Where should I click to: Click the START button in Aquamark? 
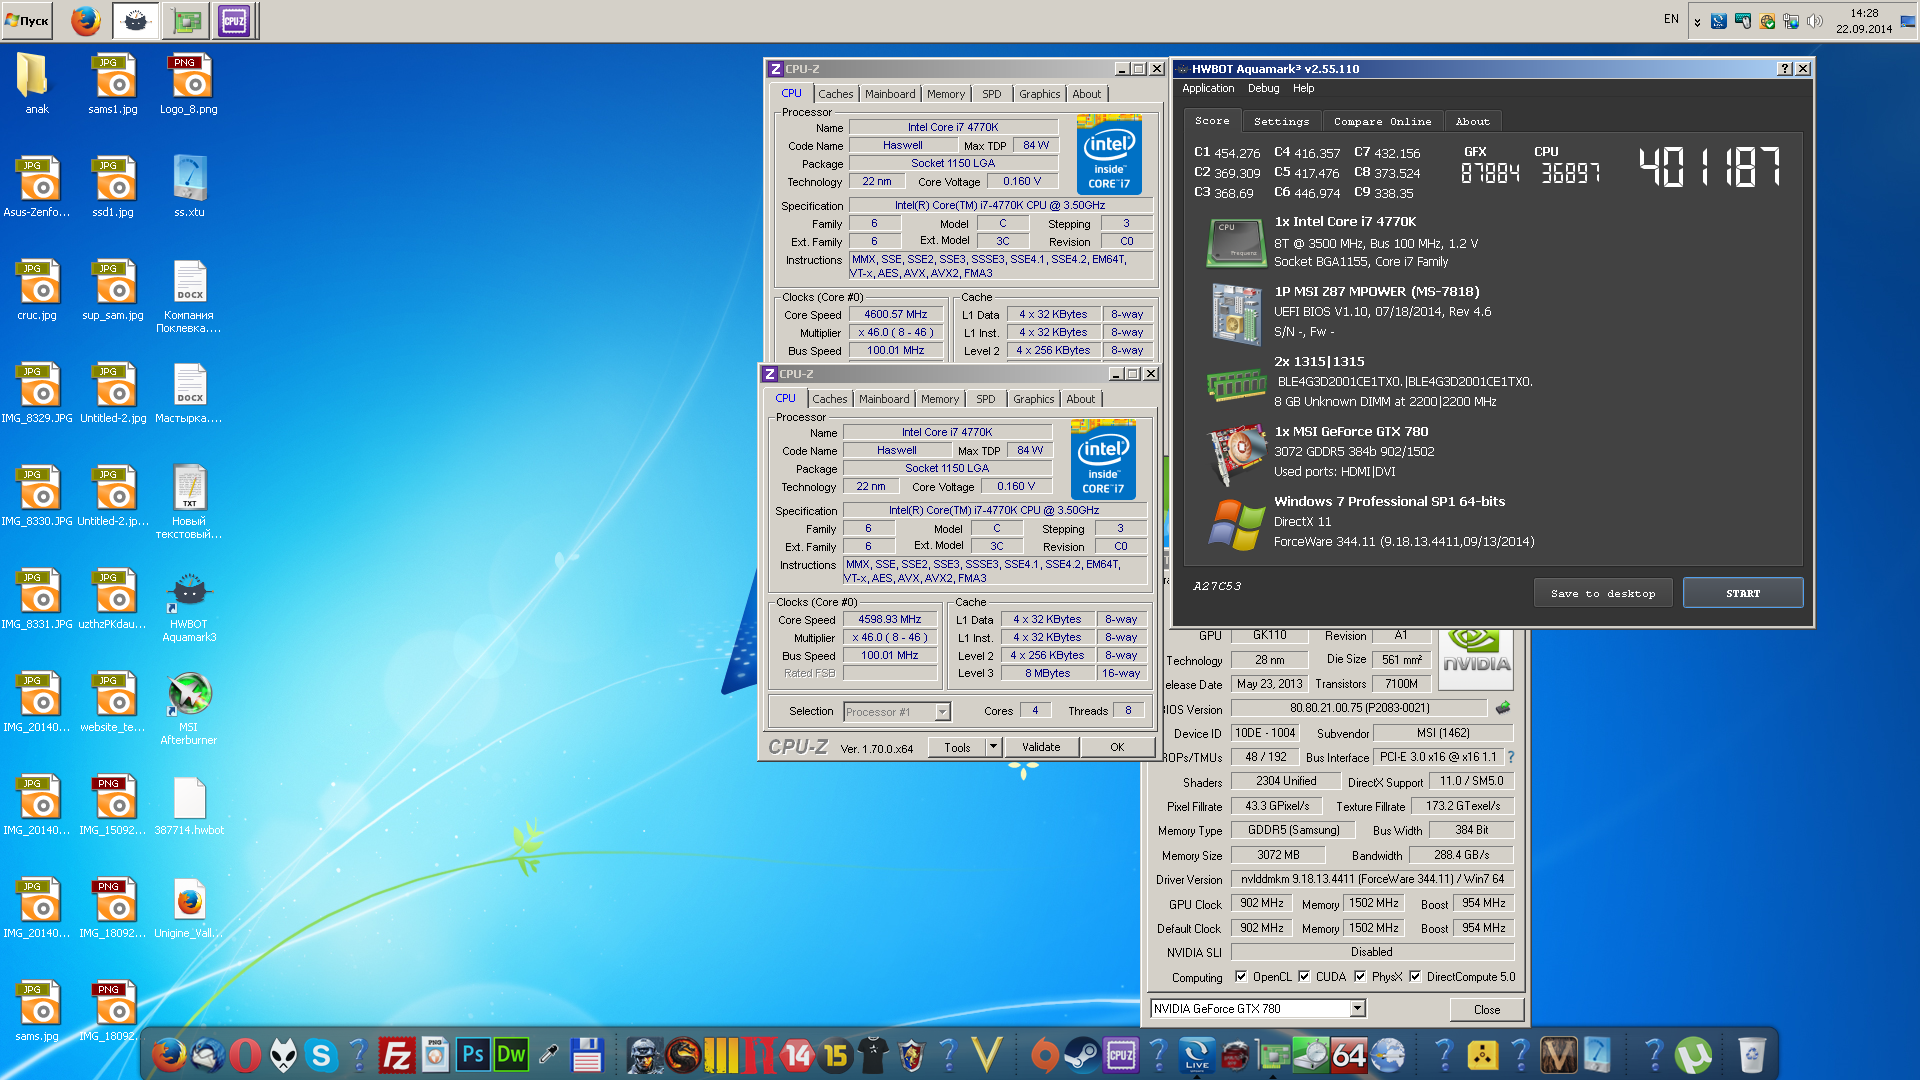click(1743, 593)
